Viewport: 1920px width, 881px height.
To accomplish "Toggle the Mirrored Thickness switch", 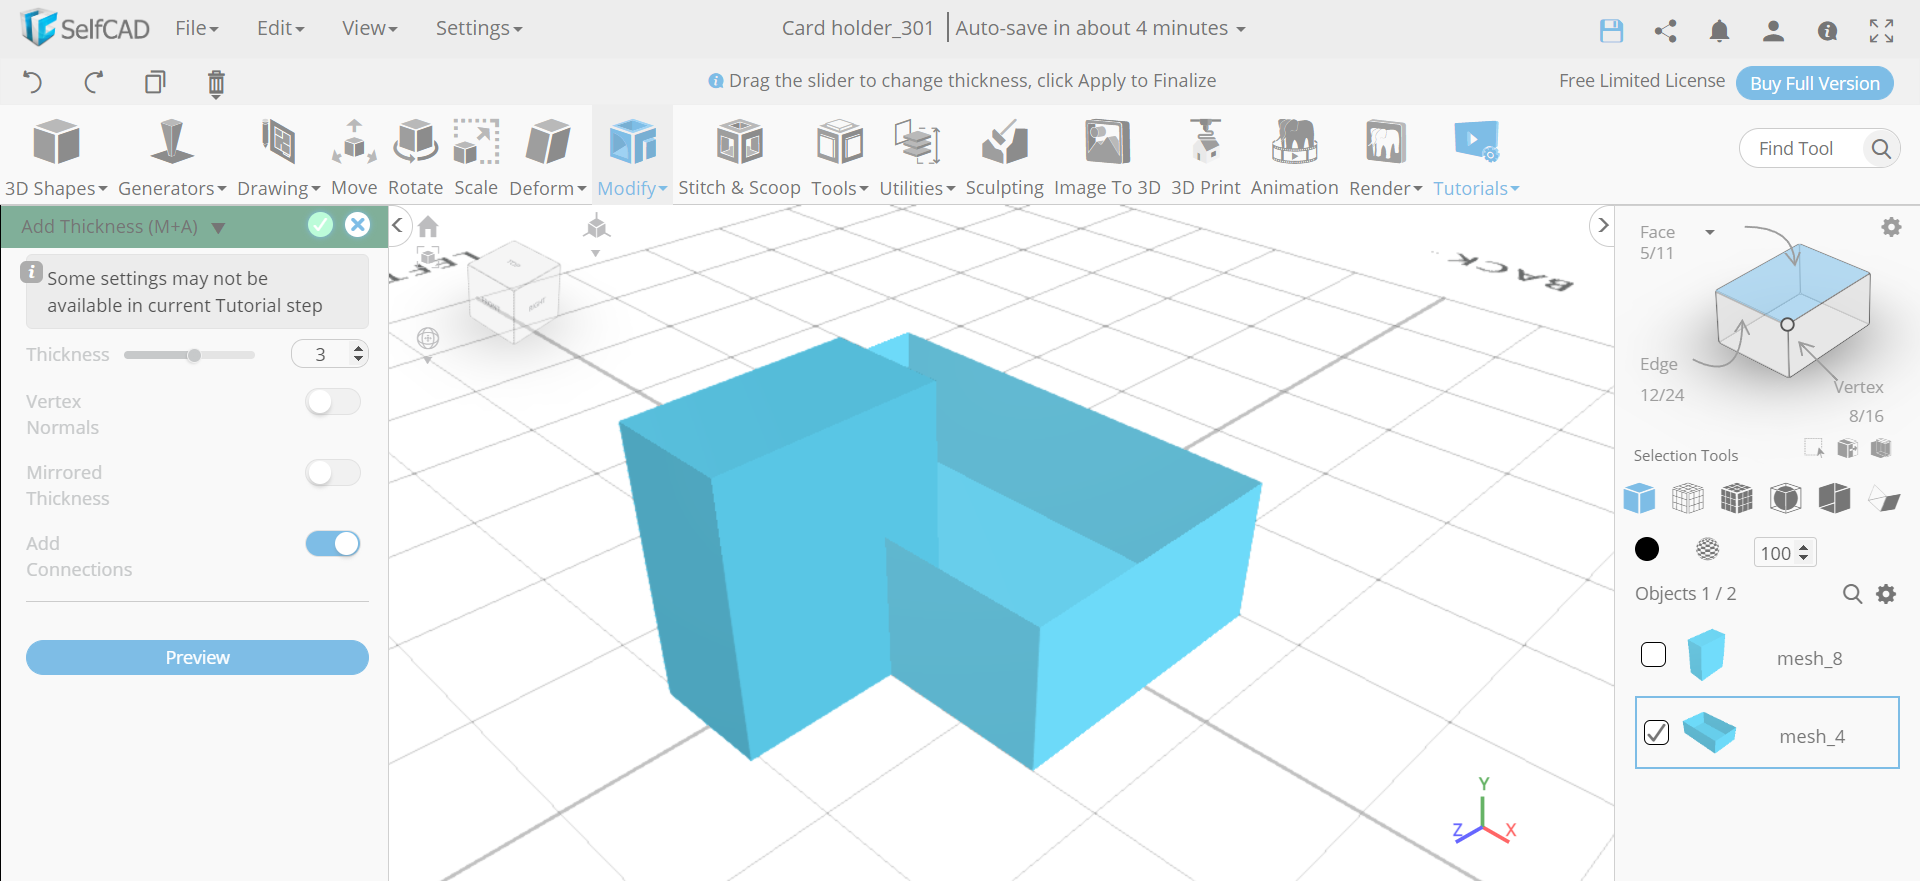I will [333, 473].
